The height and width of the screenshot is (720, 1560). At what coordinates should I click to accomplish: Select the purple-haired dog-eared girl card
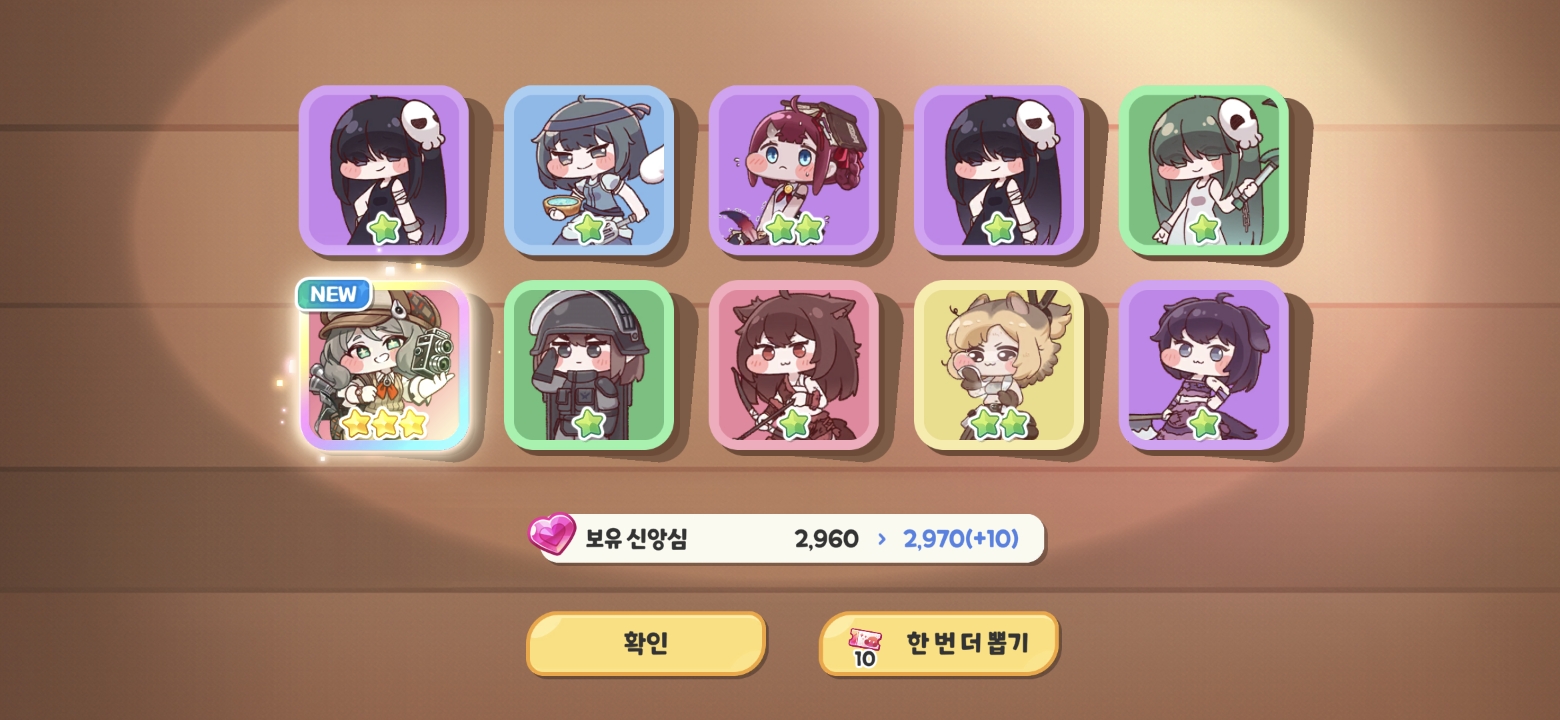click(x=1204, y=365)
